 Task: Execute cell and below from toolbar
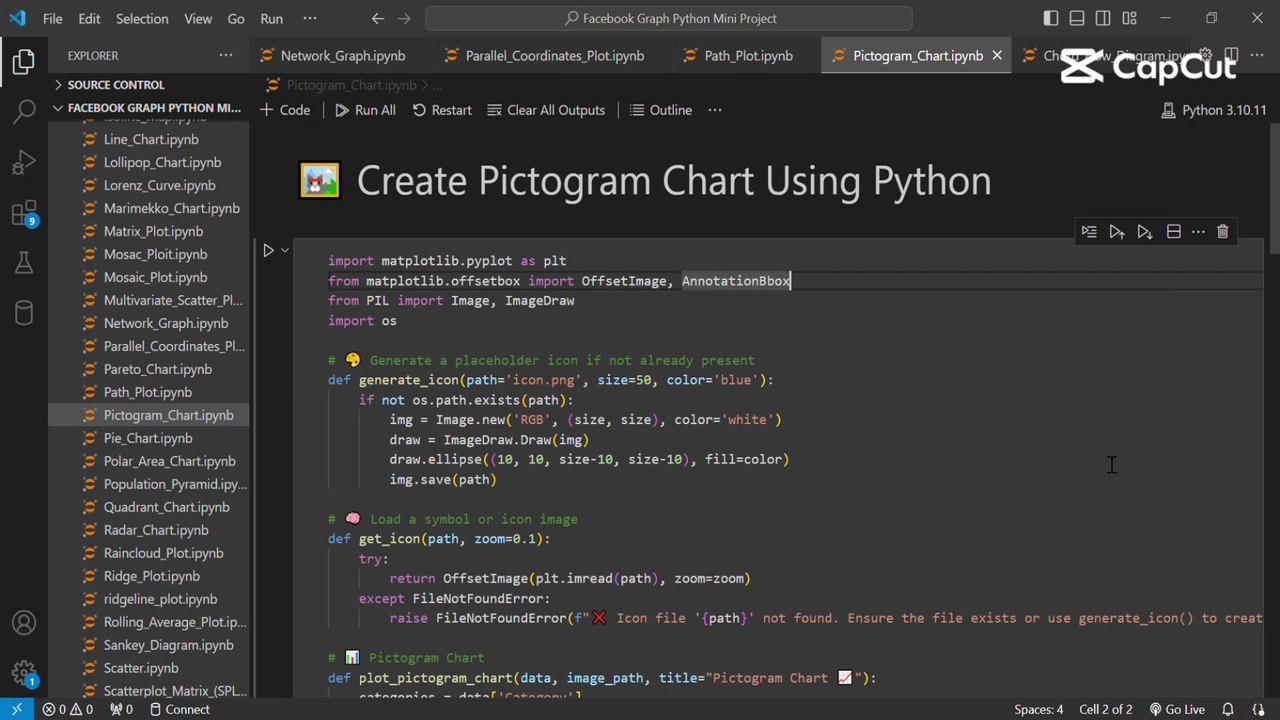point(1145,232)
